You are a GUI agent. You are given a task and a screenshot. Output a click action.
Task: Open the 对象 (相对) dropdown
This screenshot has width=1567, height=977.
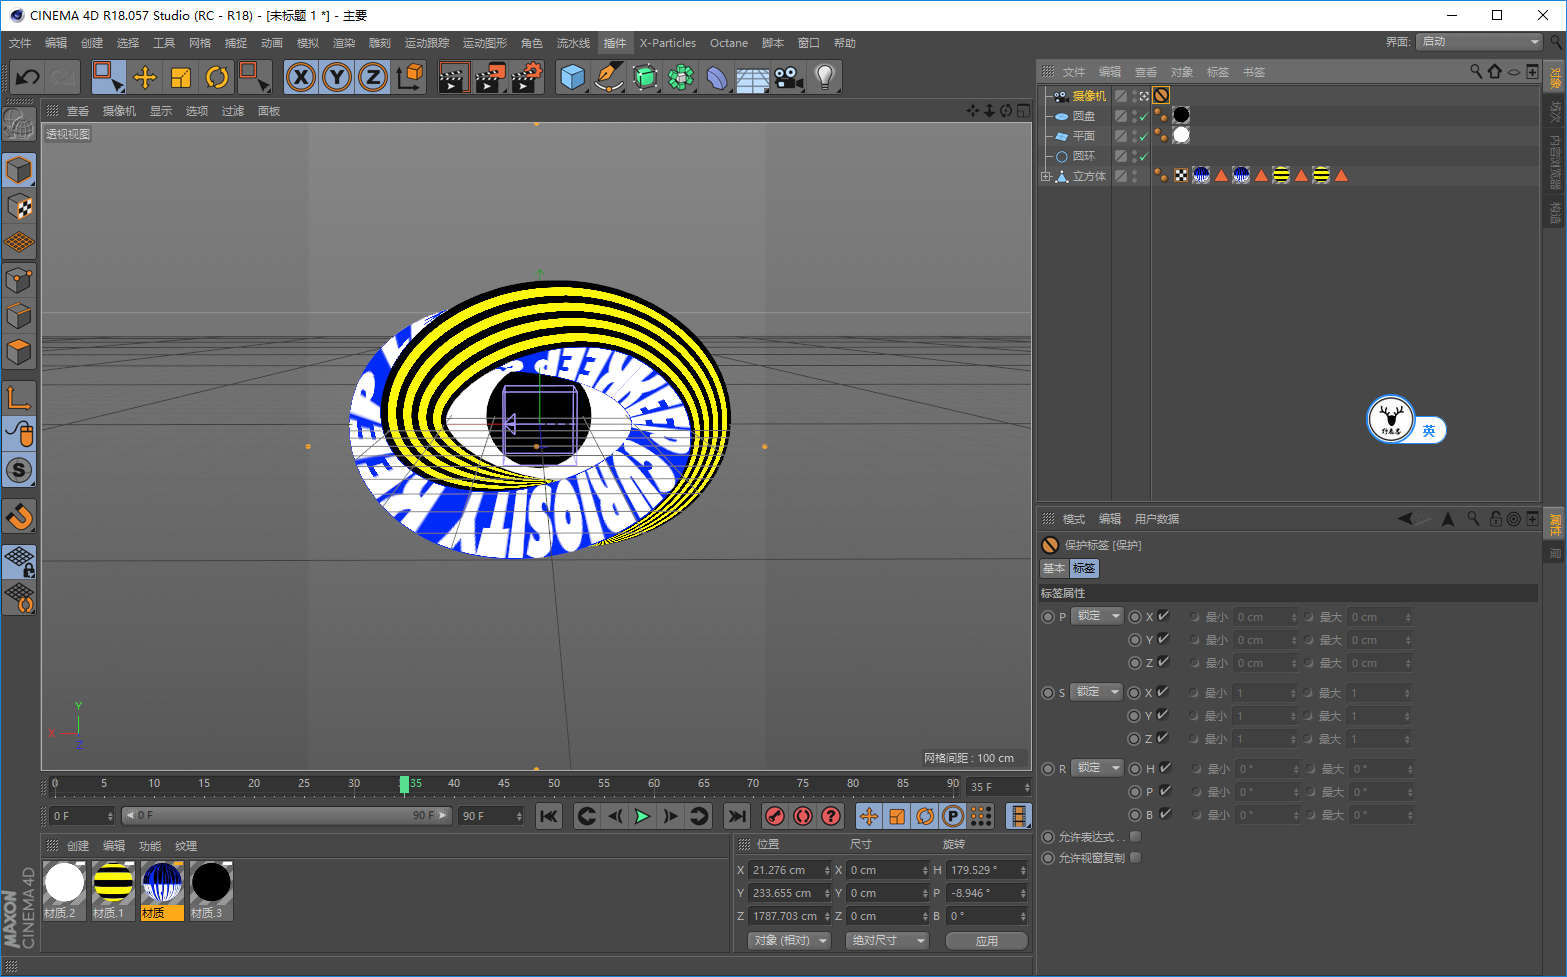click(790, 941)
